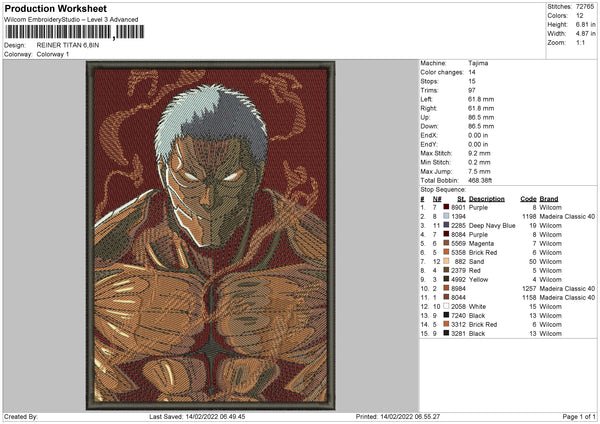Click the Stitches count value 72765
600x424 pixels.
(x=585, y=7)
